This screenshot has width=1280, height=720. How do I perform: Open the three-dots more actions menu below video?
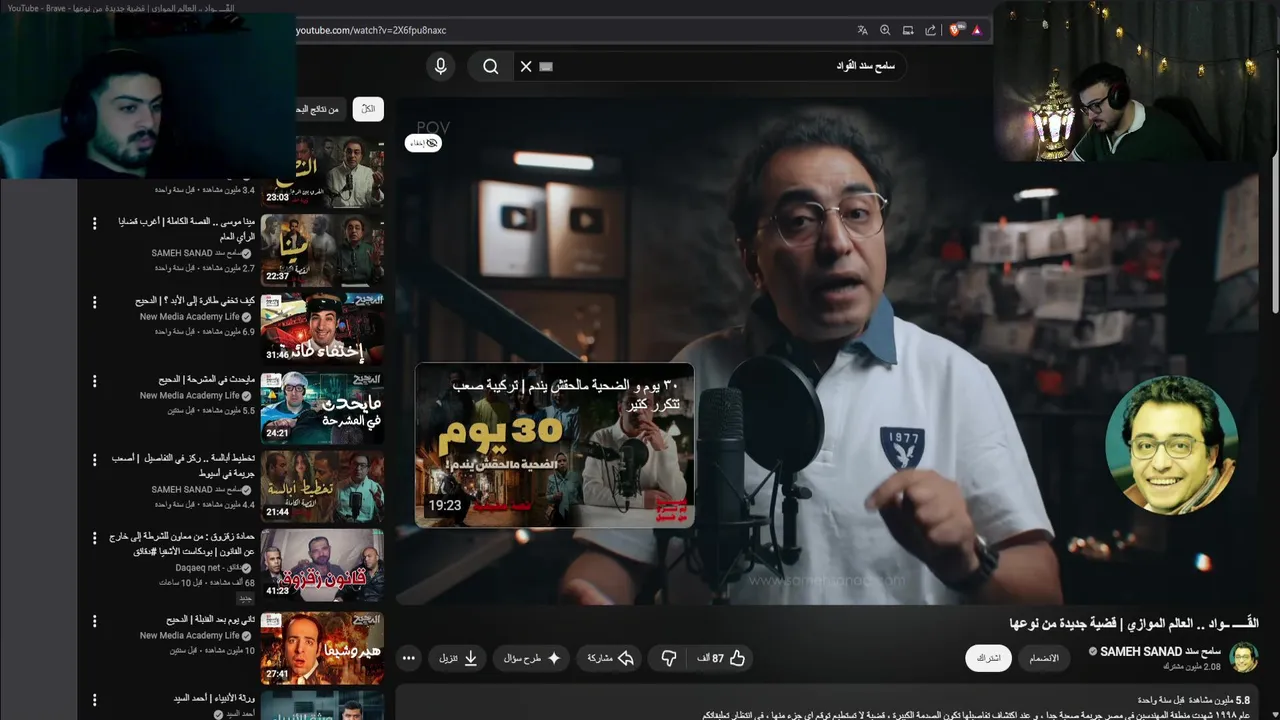click(x=408, y=658)
